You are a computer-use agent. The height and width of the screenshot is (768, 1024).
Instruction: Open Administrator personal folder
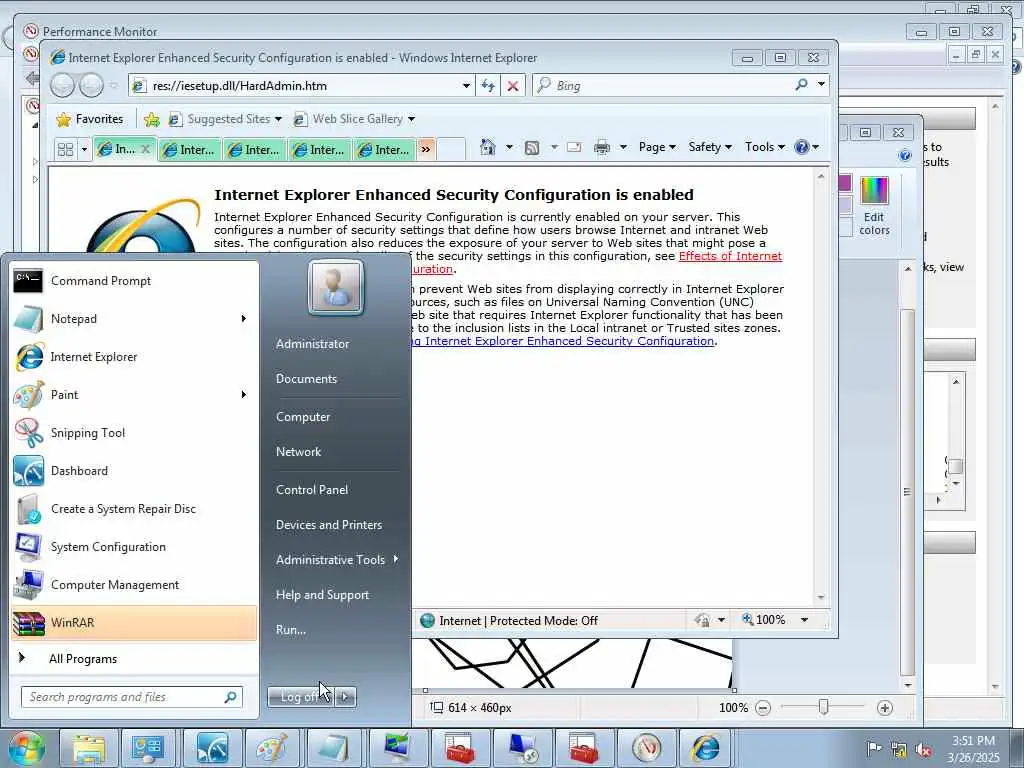312,344
